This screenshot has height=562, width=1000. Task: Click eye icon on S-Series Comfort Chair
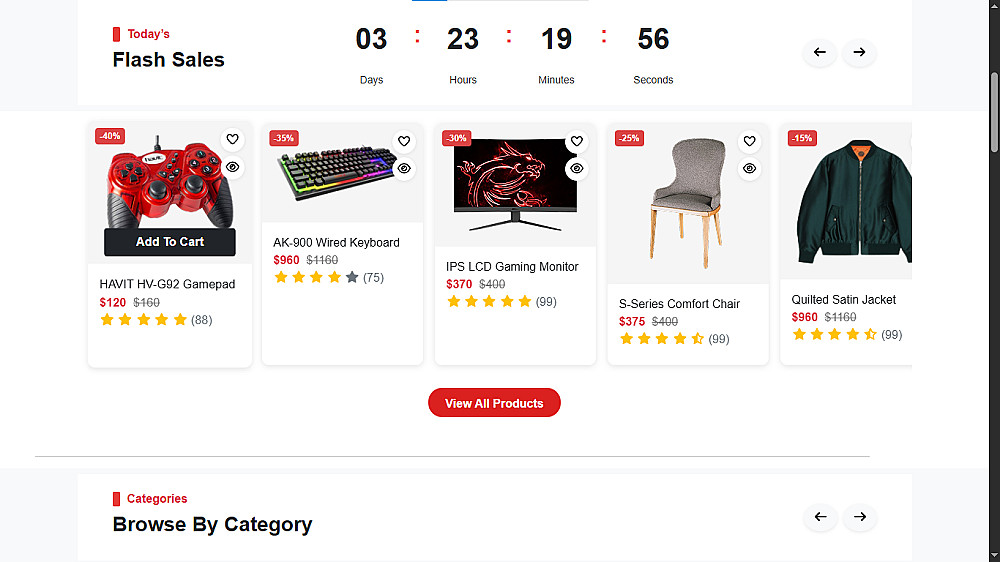point(749,169)
